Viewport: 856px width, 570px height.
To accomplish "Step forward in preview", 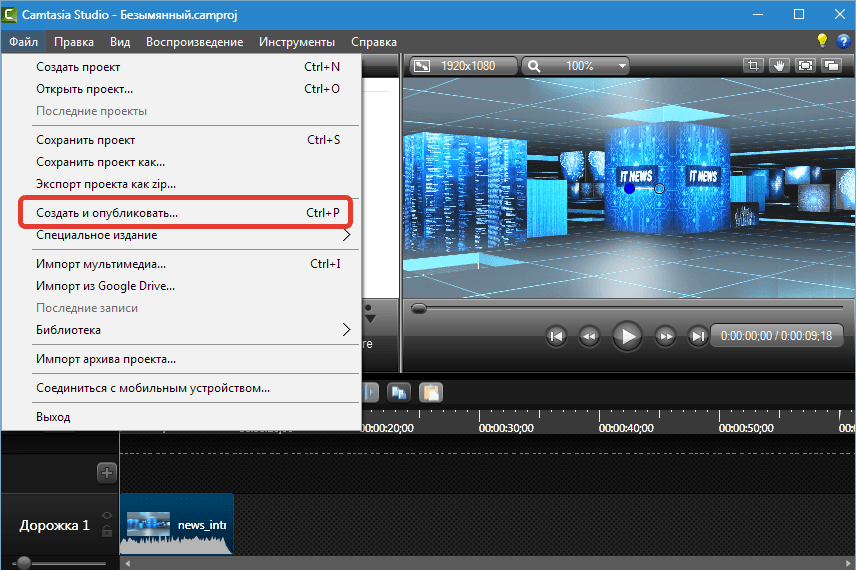I will pos(665,336).
